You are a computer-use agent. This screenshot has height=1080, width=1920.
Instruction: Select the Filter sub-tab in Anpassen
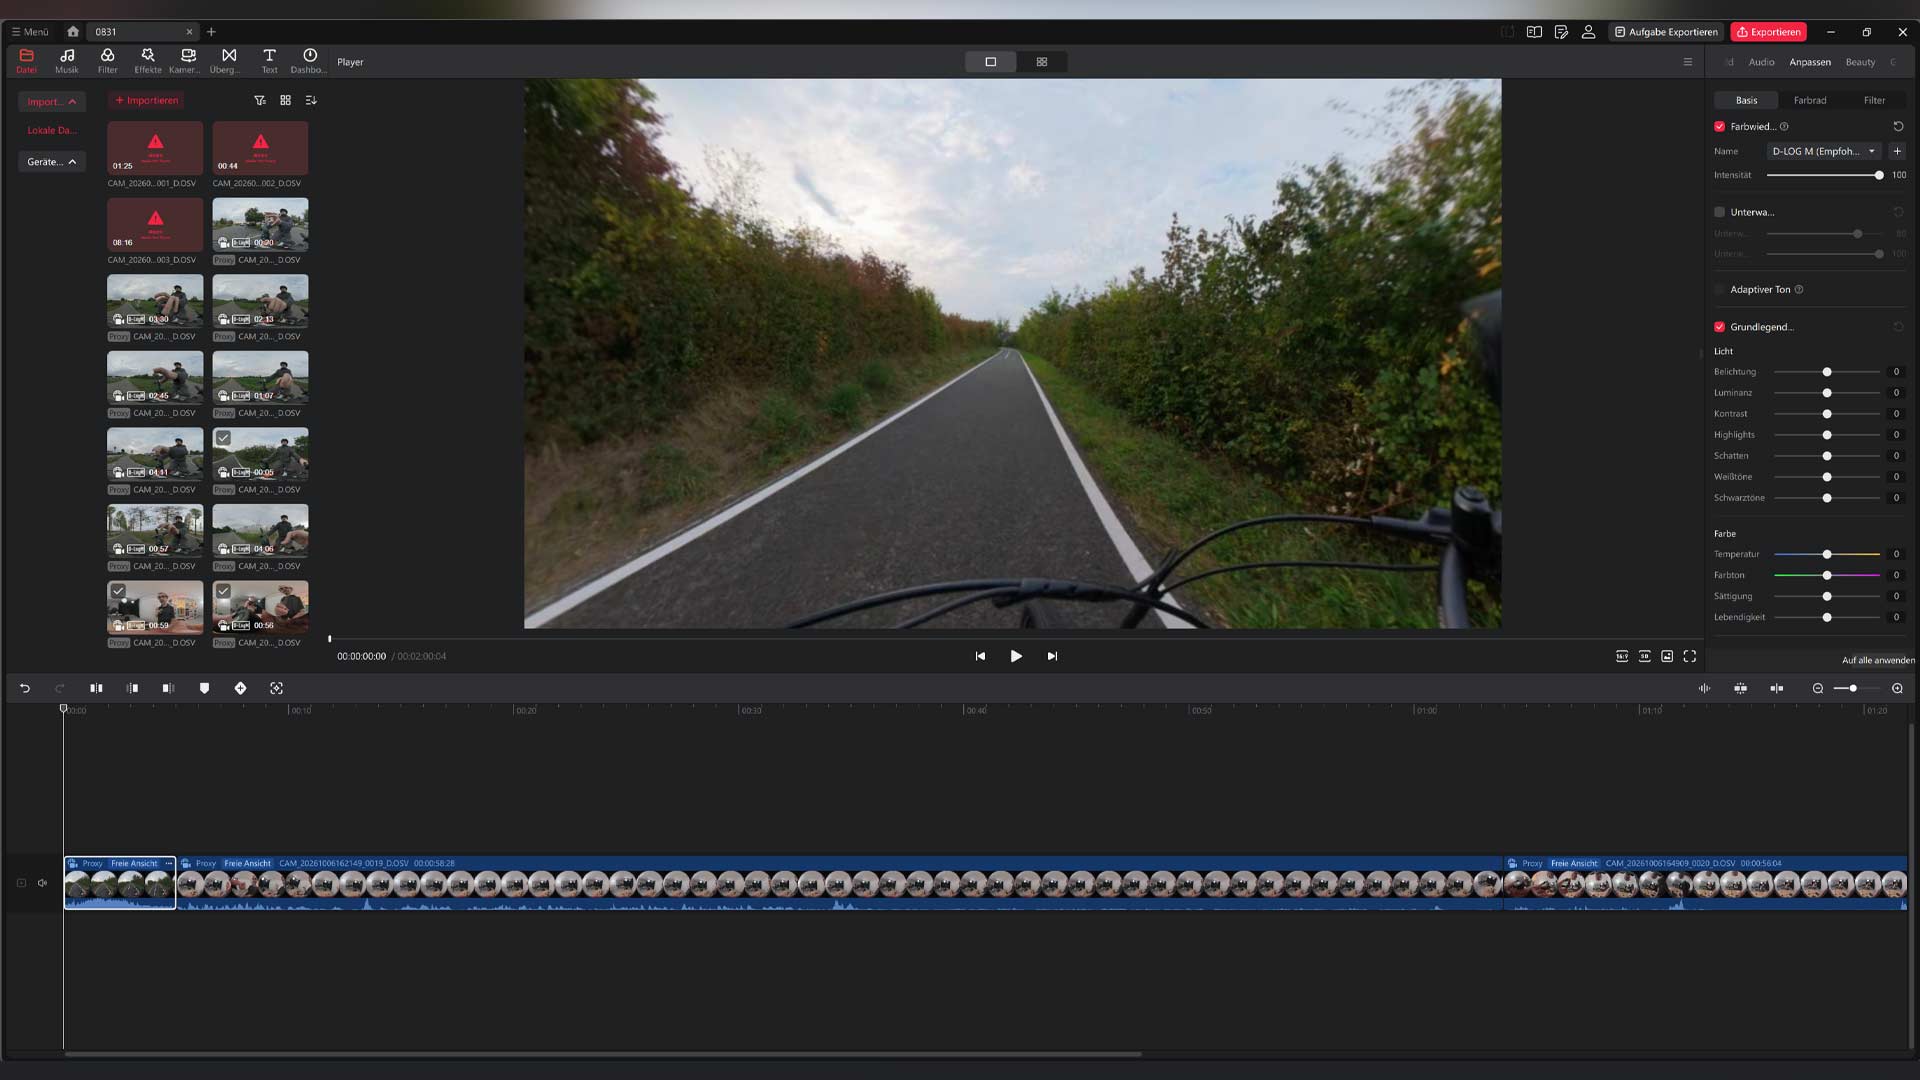1874,100
